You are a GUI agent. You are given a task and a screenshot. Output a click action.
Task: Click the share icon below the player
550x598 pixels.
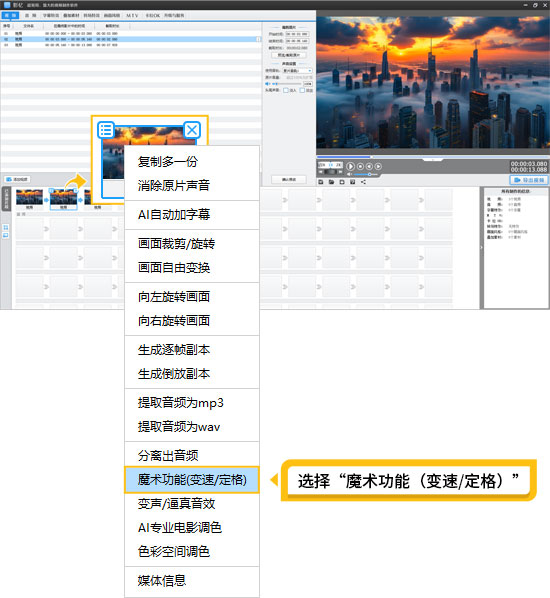pyautogui.click(x=363, y=182)
